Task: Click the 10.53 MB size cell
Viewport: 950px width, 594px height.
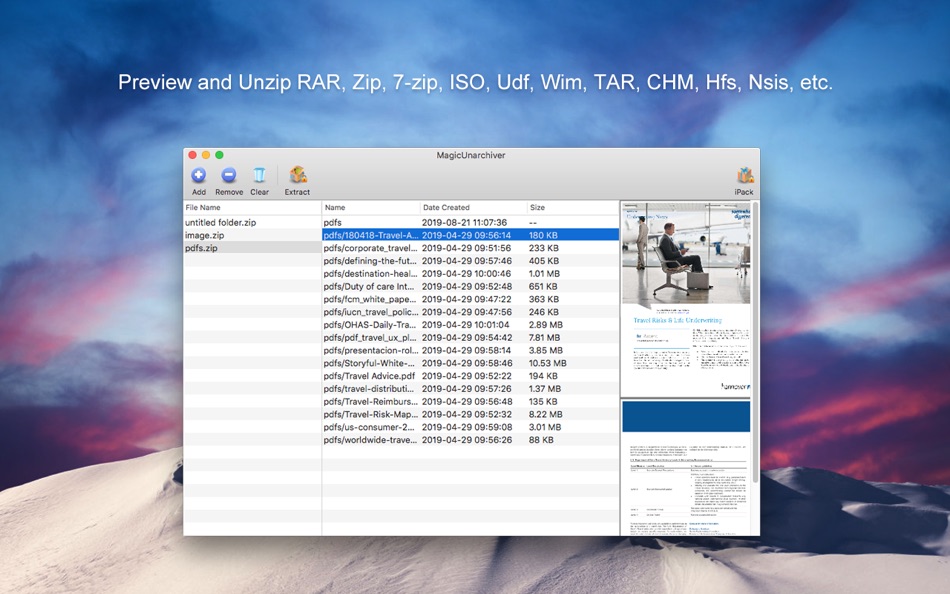Action: coord(548,363)
